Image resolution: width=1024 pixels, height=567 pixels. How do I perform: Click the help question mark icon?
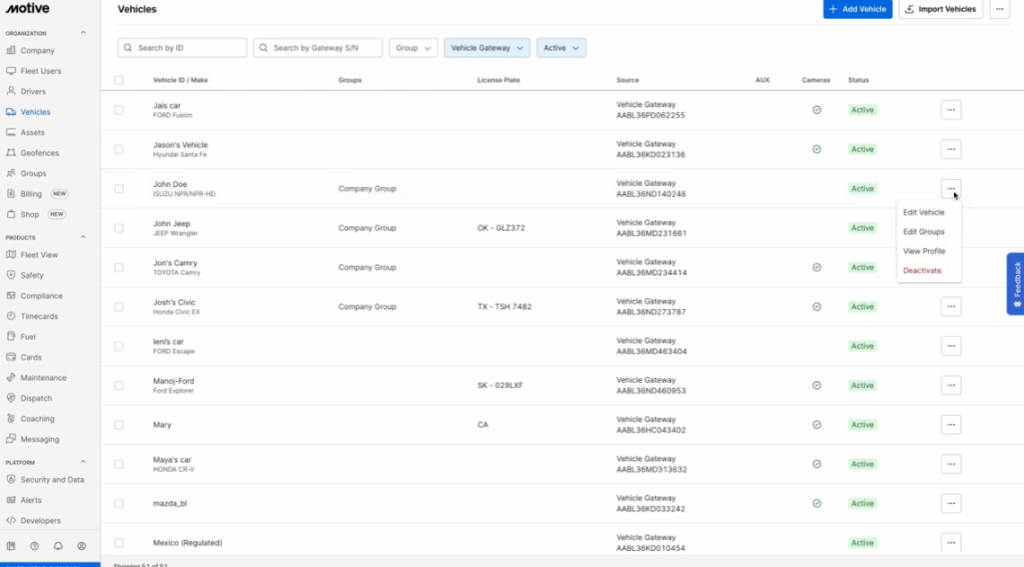click(34, 546)
